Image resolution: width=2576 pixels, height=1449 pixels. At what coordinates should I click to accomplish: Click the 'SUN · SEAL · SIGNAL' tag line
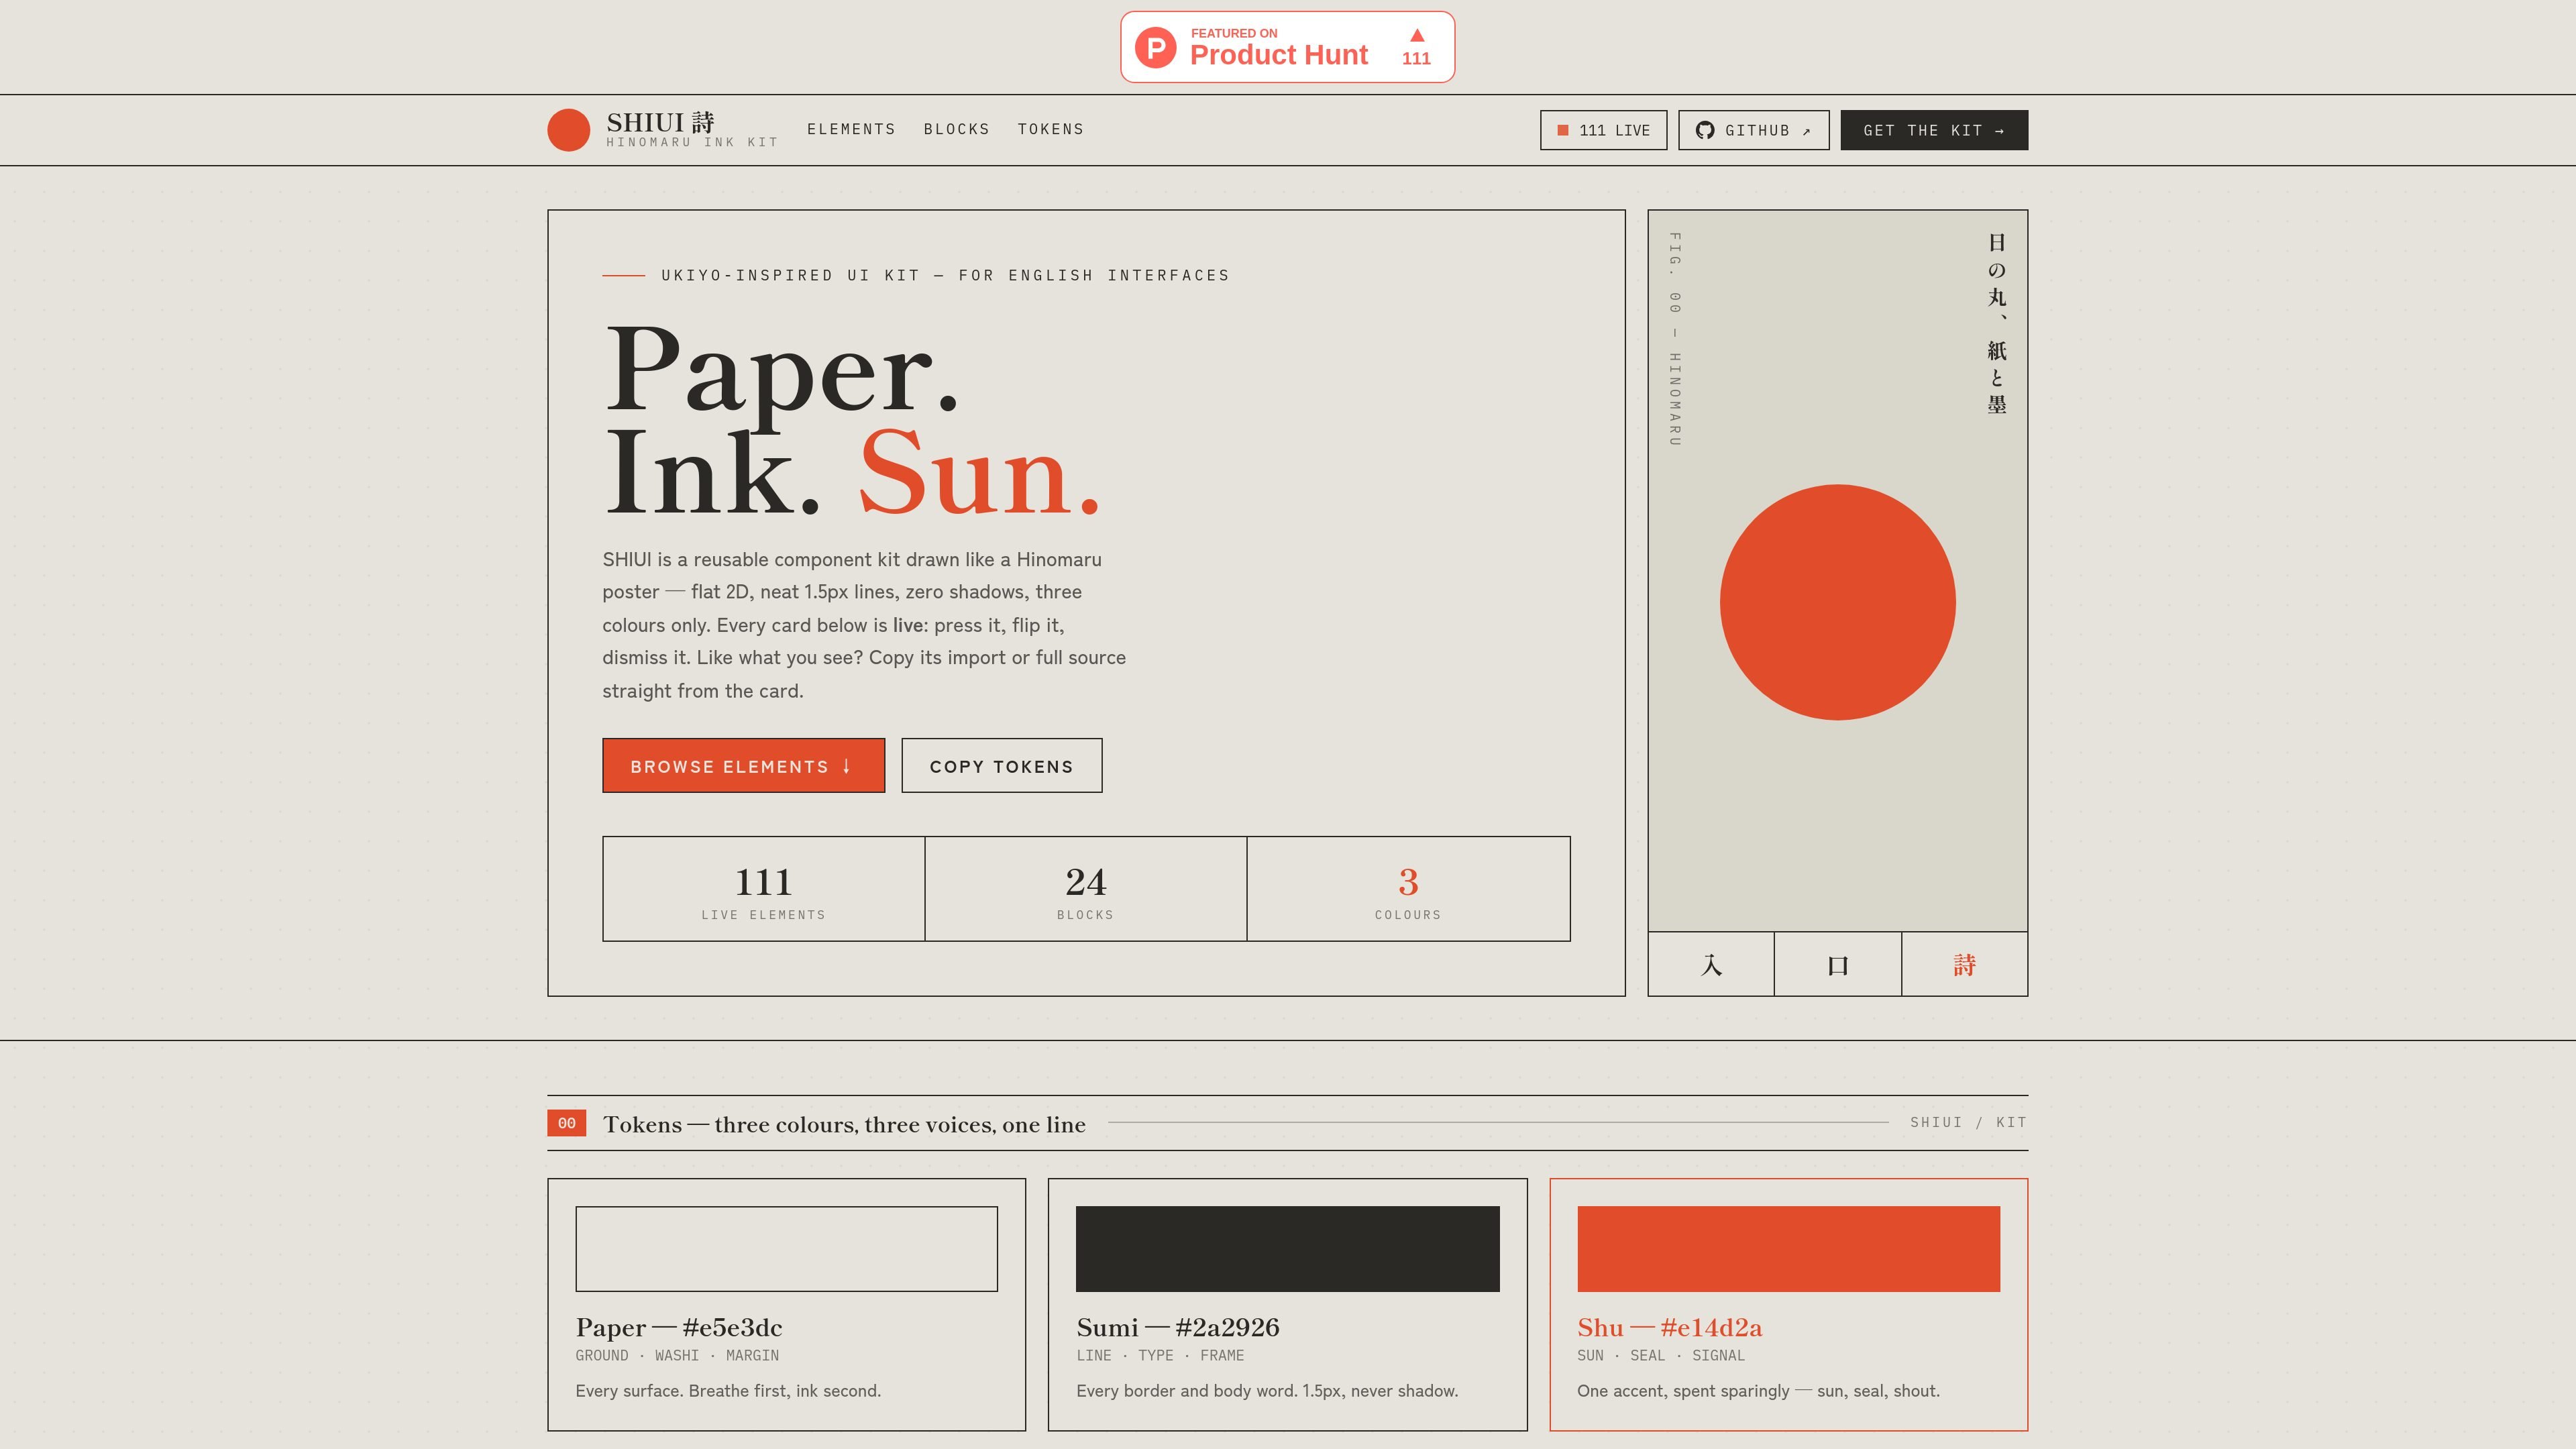coord(1660,1355)
